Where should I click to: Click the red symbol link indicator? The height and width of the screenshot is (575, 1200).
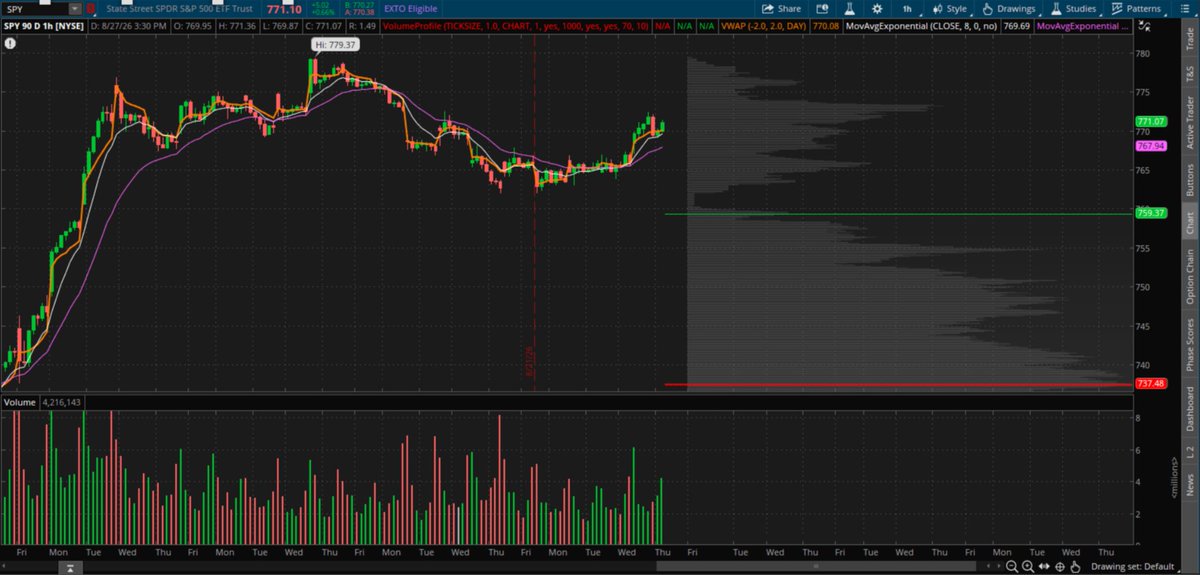click(90, 9)
